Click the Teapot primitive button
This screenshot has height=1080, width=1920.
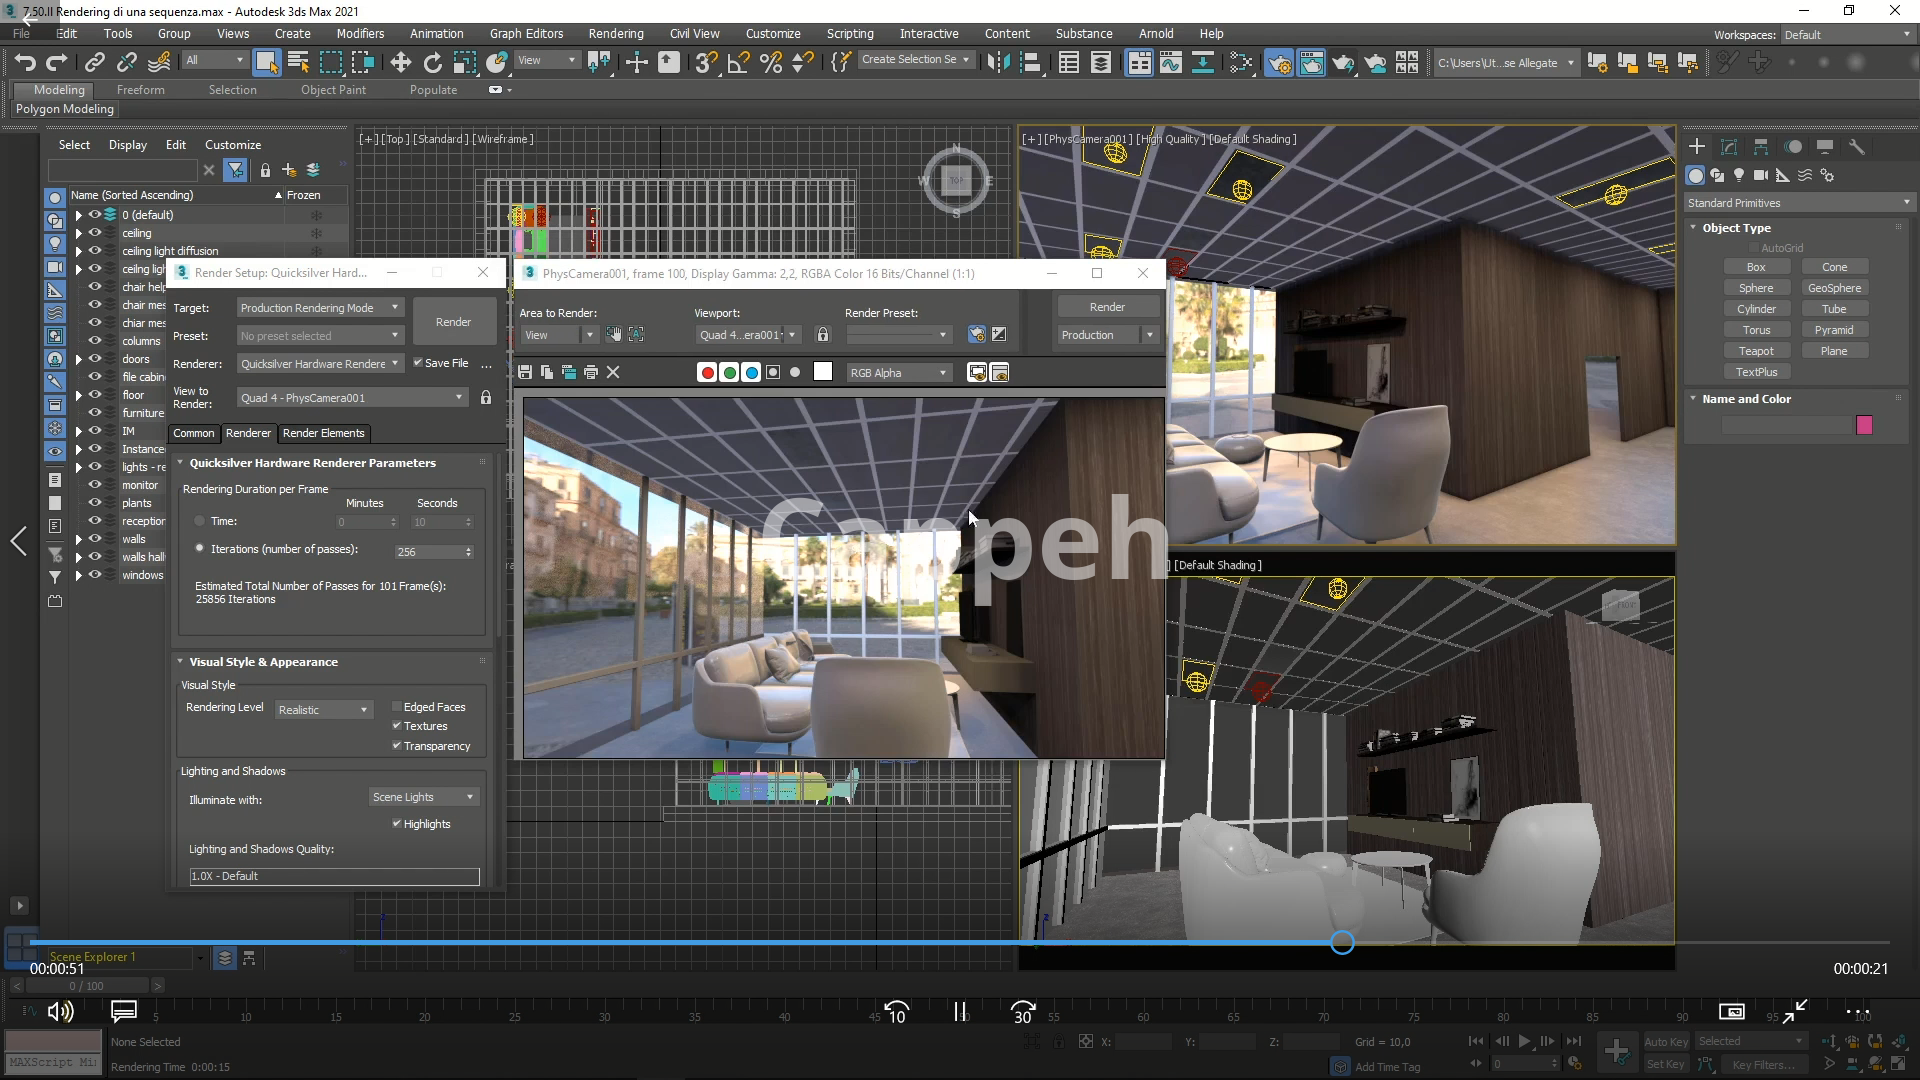tap(1755, 351)
